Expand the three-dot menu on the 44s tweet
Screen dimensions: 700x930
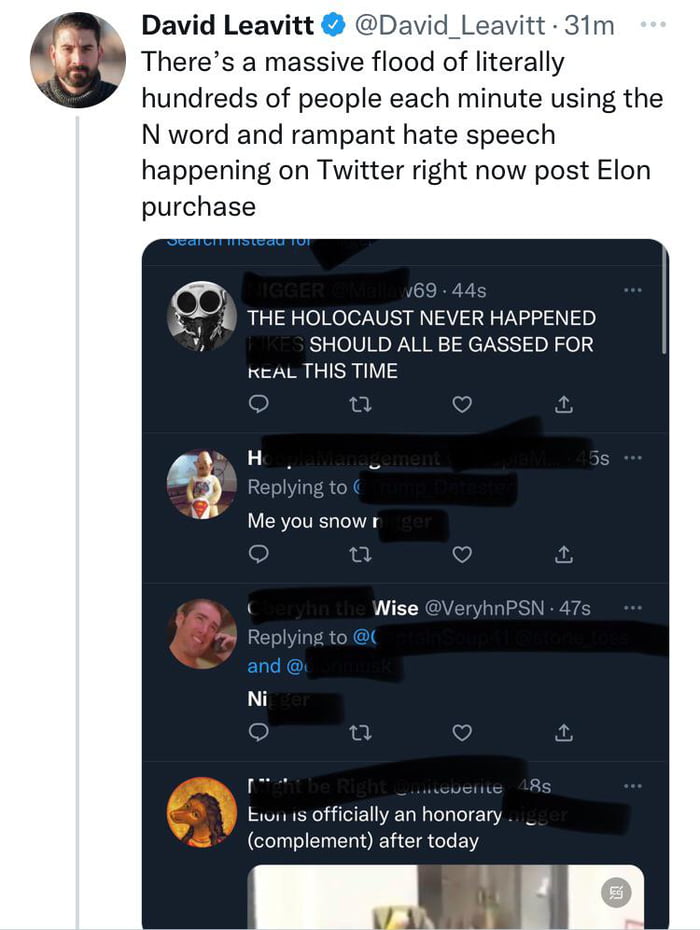(630, 291)
